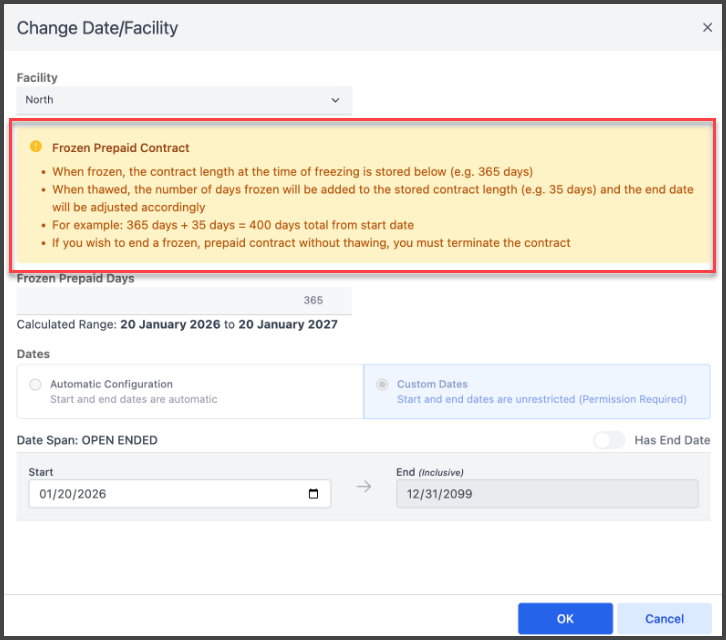Click the End (Inclusive) date field
The width and height of the screenshot is (726, 640).
[546, 494]
